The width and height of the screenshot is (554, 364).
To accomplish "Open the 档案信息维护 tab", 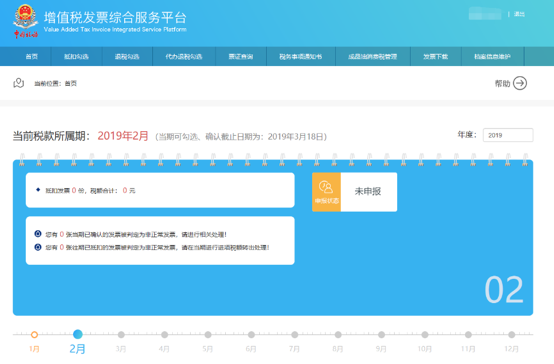I will click(x=493, y=57).
